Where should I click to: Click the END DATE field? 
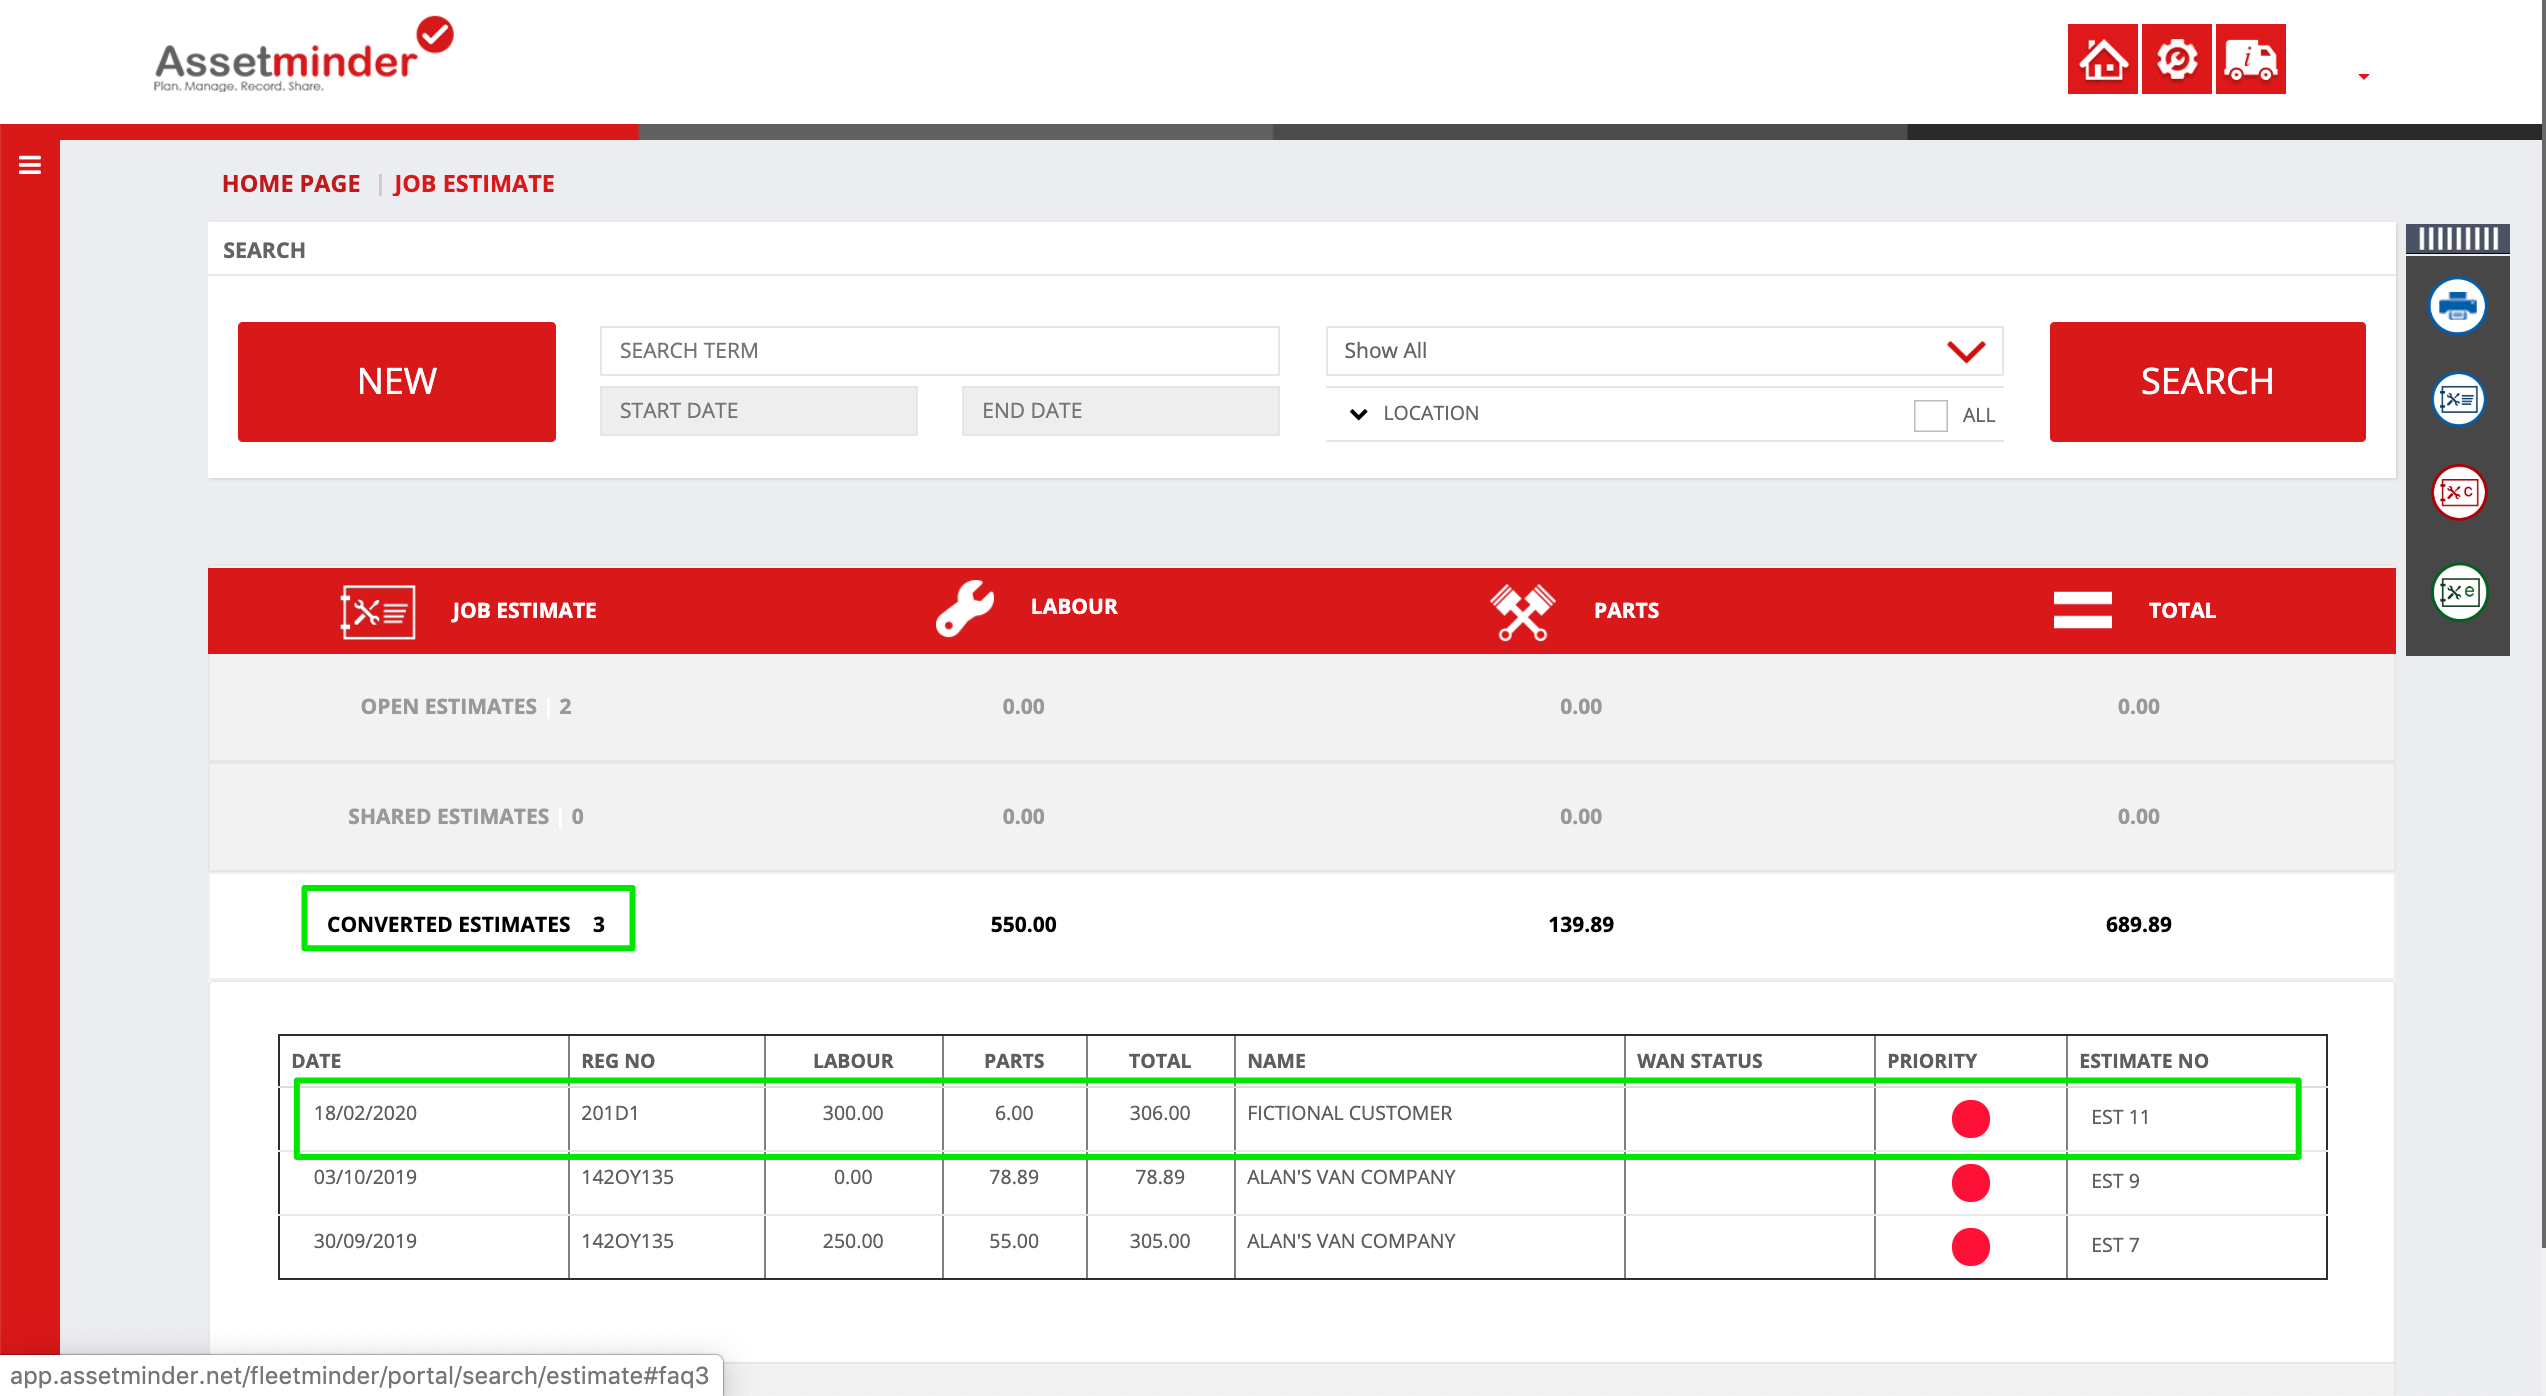(x=1120, y=411)
